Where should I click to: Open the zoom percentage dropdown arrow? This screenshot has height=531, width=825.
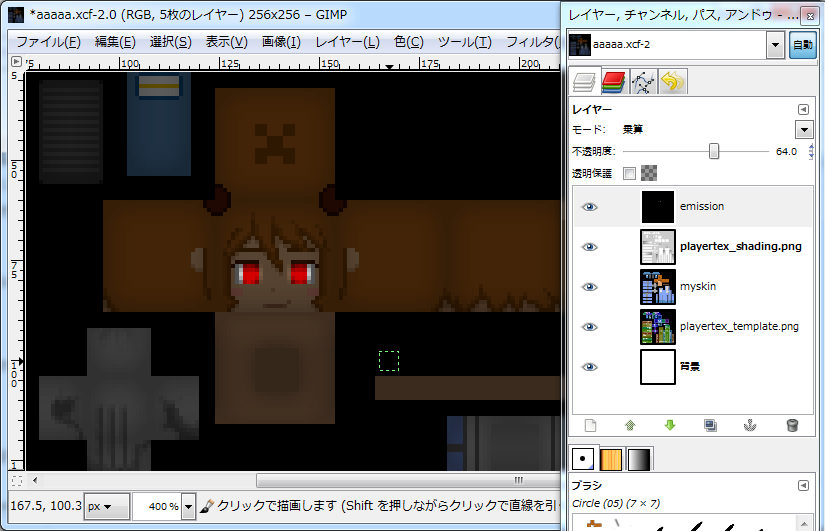coord(188,507)
